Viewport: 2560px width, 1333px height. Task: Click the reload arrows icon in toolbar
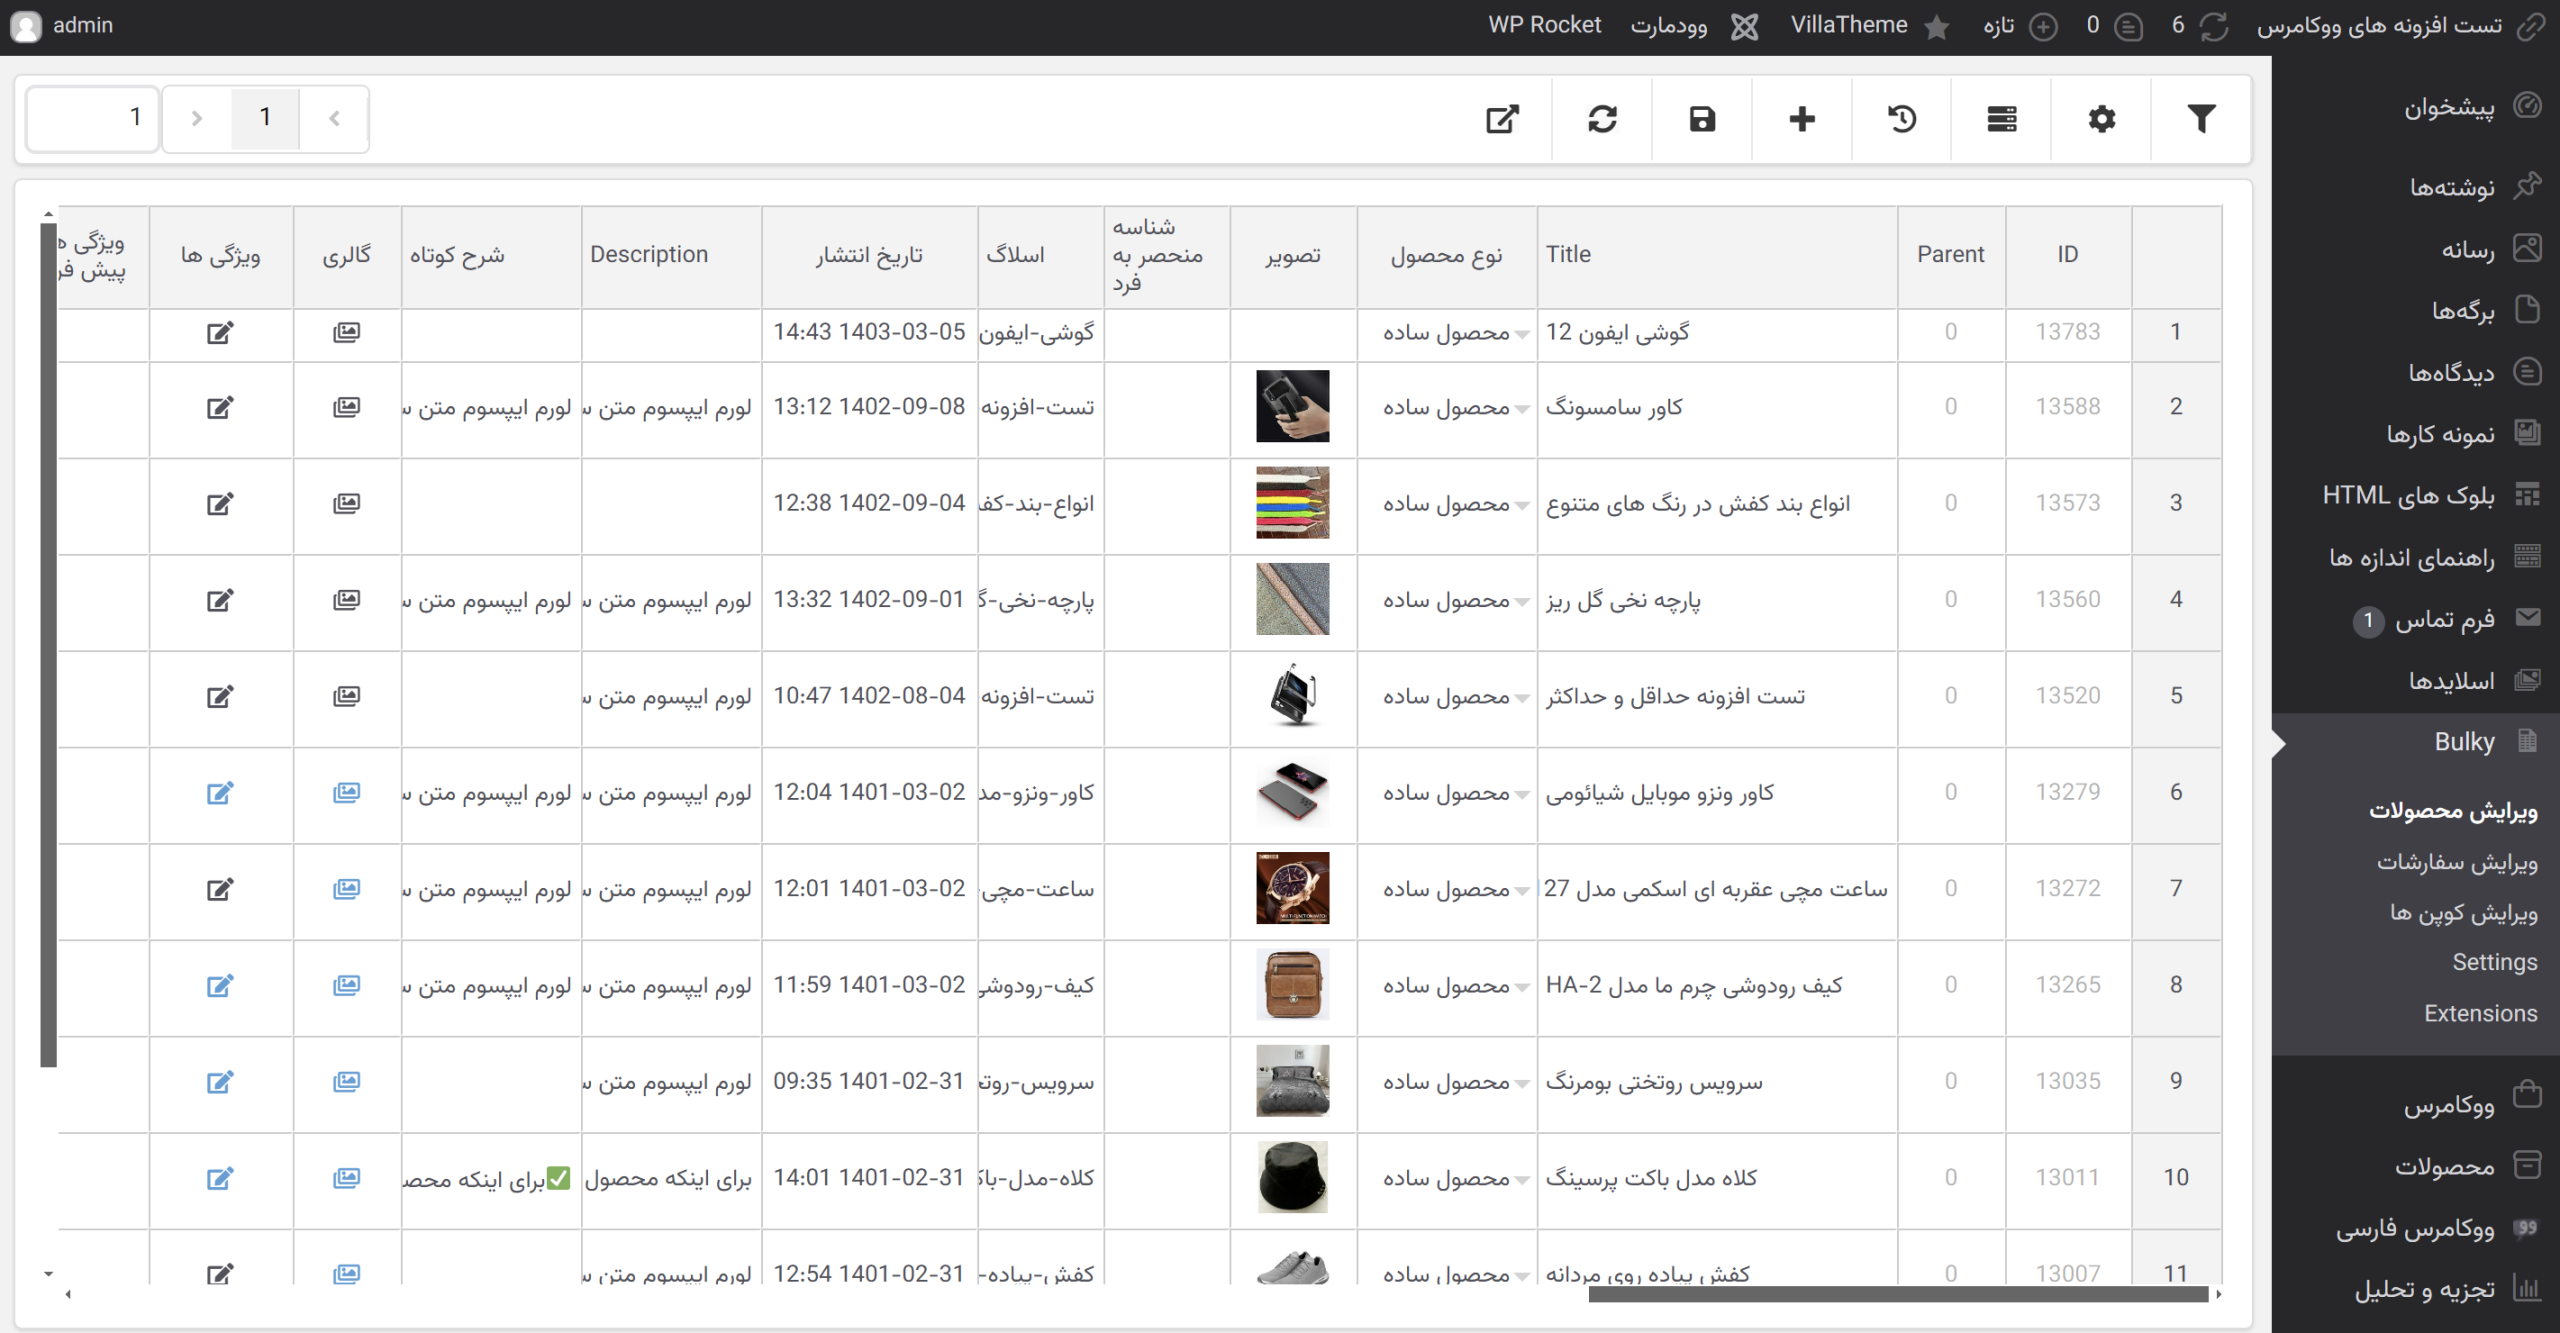tap(1602, 119)
